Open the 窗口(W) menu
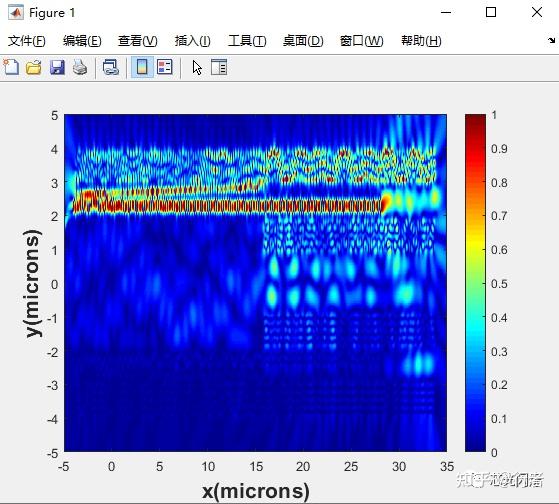 pos(361,41)
